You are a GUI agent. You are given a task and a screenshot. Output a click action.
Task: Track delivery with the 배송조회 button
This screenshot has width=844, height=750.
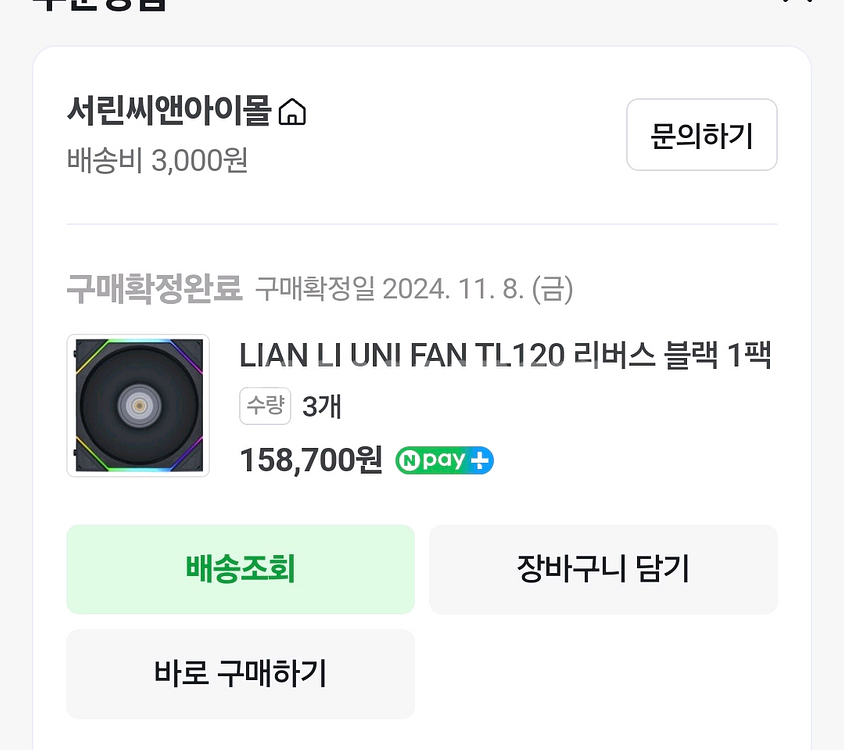(240, 569)
